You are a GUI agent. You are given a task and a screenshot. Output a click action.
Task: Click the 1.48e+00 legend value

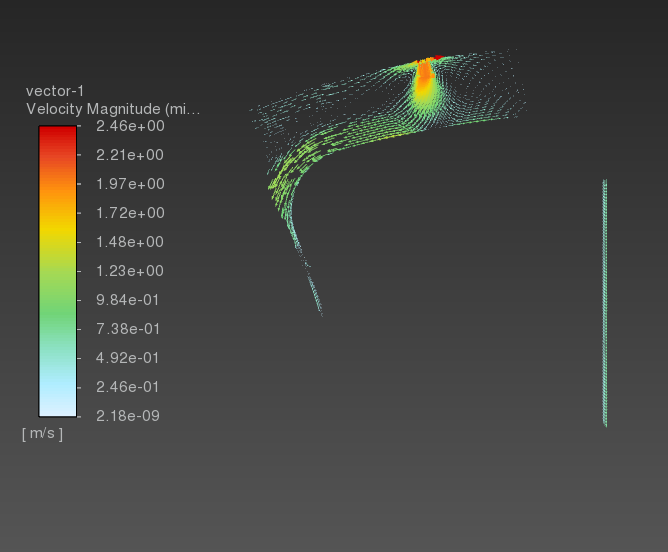coord(130,242)
